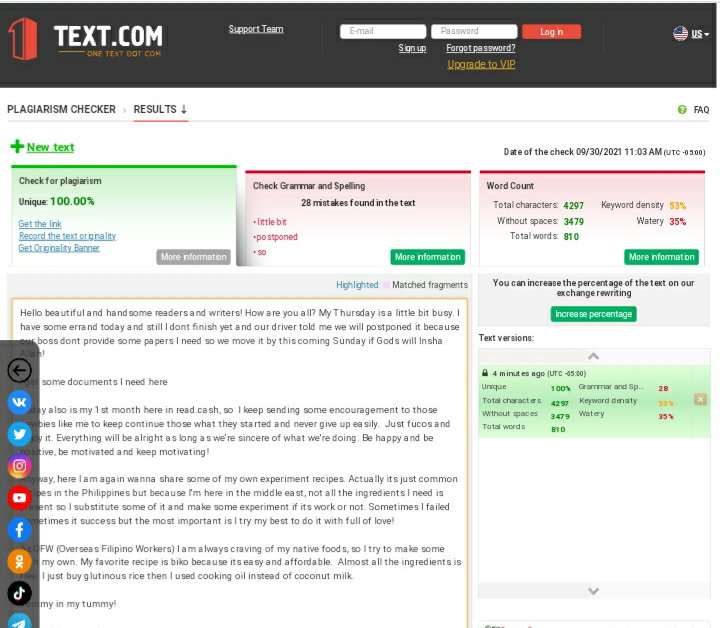Click the Get the link option

point(40,224)
